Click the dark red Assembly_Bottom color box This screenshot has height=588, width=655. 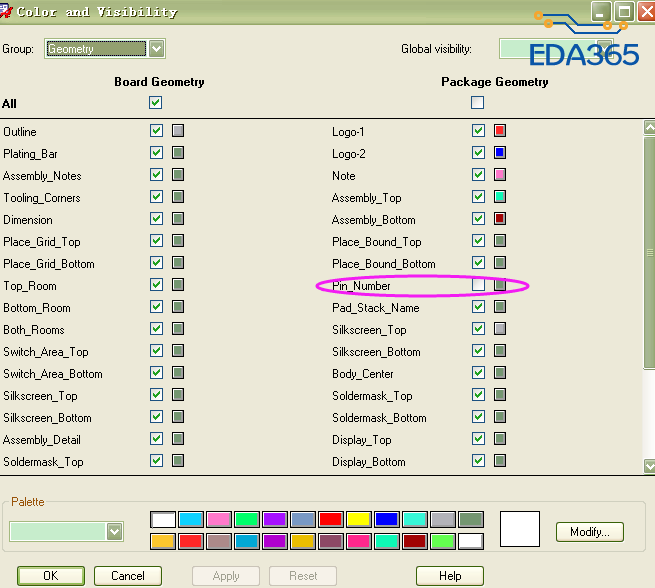[500, 219]
